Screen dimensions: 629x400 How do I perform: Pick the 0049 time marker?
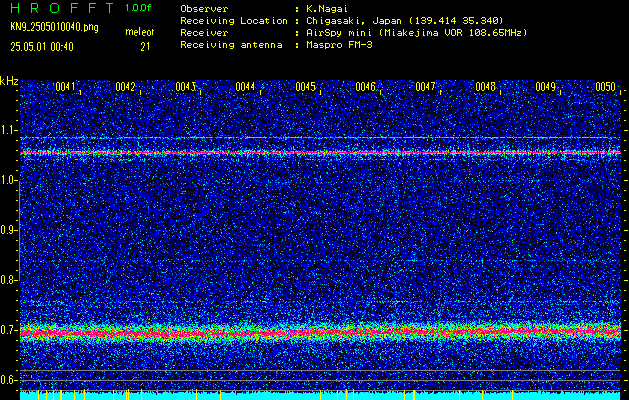point(546,87)
